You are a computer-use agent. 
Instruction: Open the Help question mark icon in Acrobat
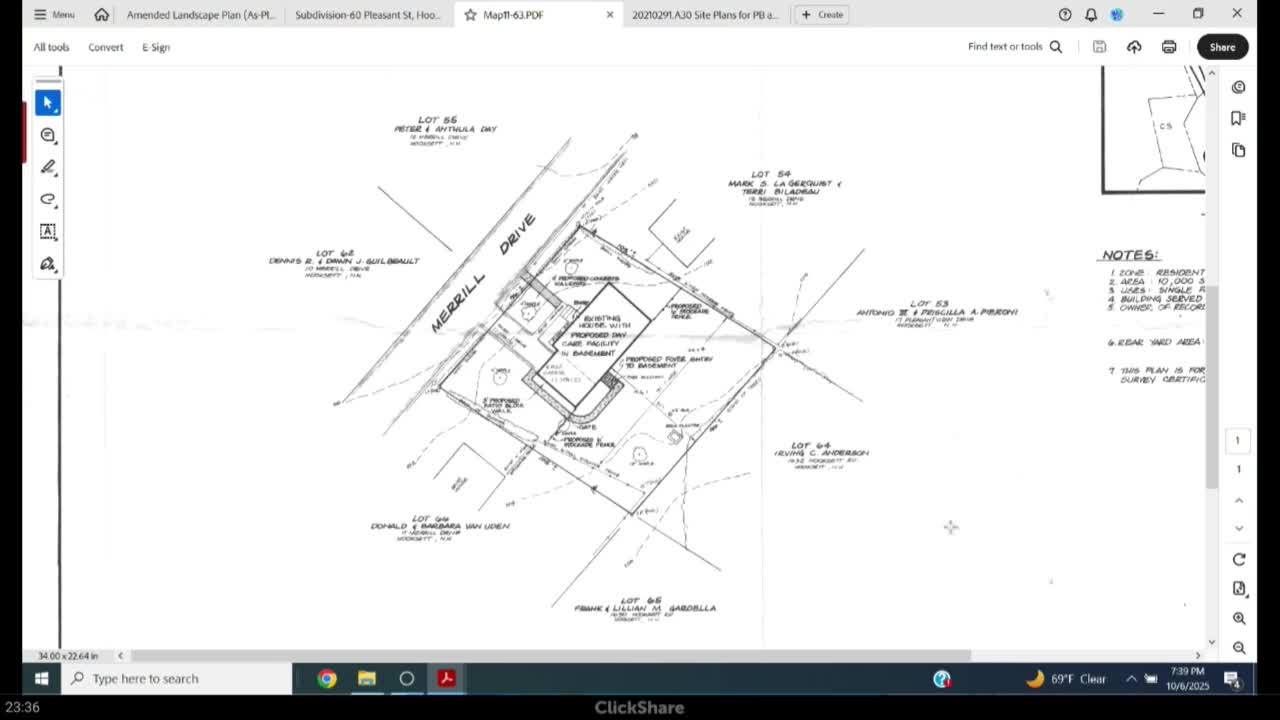tap(1065, 14)
